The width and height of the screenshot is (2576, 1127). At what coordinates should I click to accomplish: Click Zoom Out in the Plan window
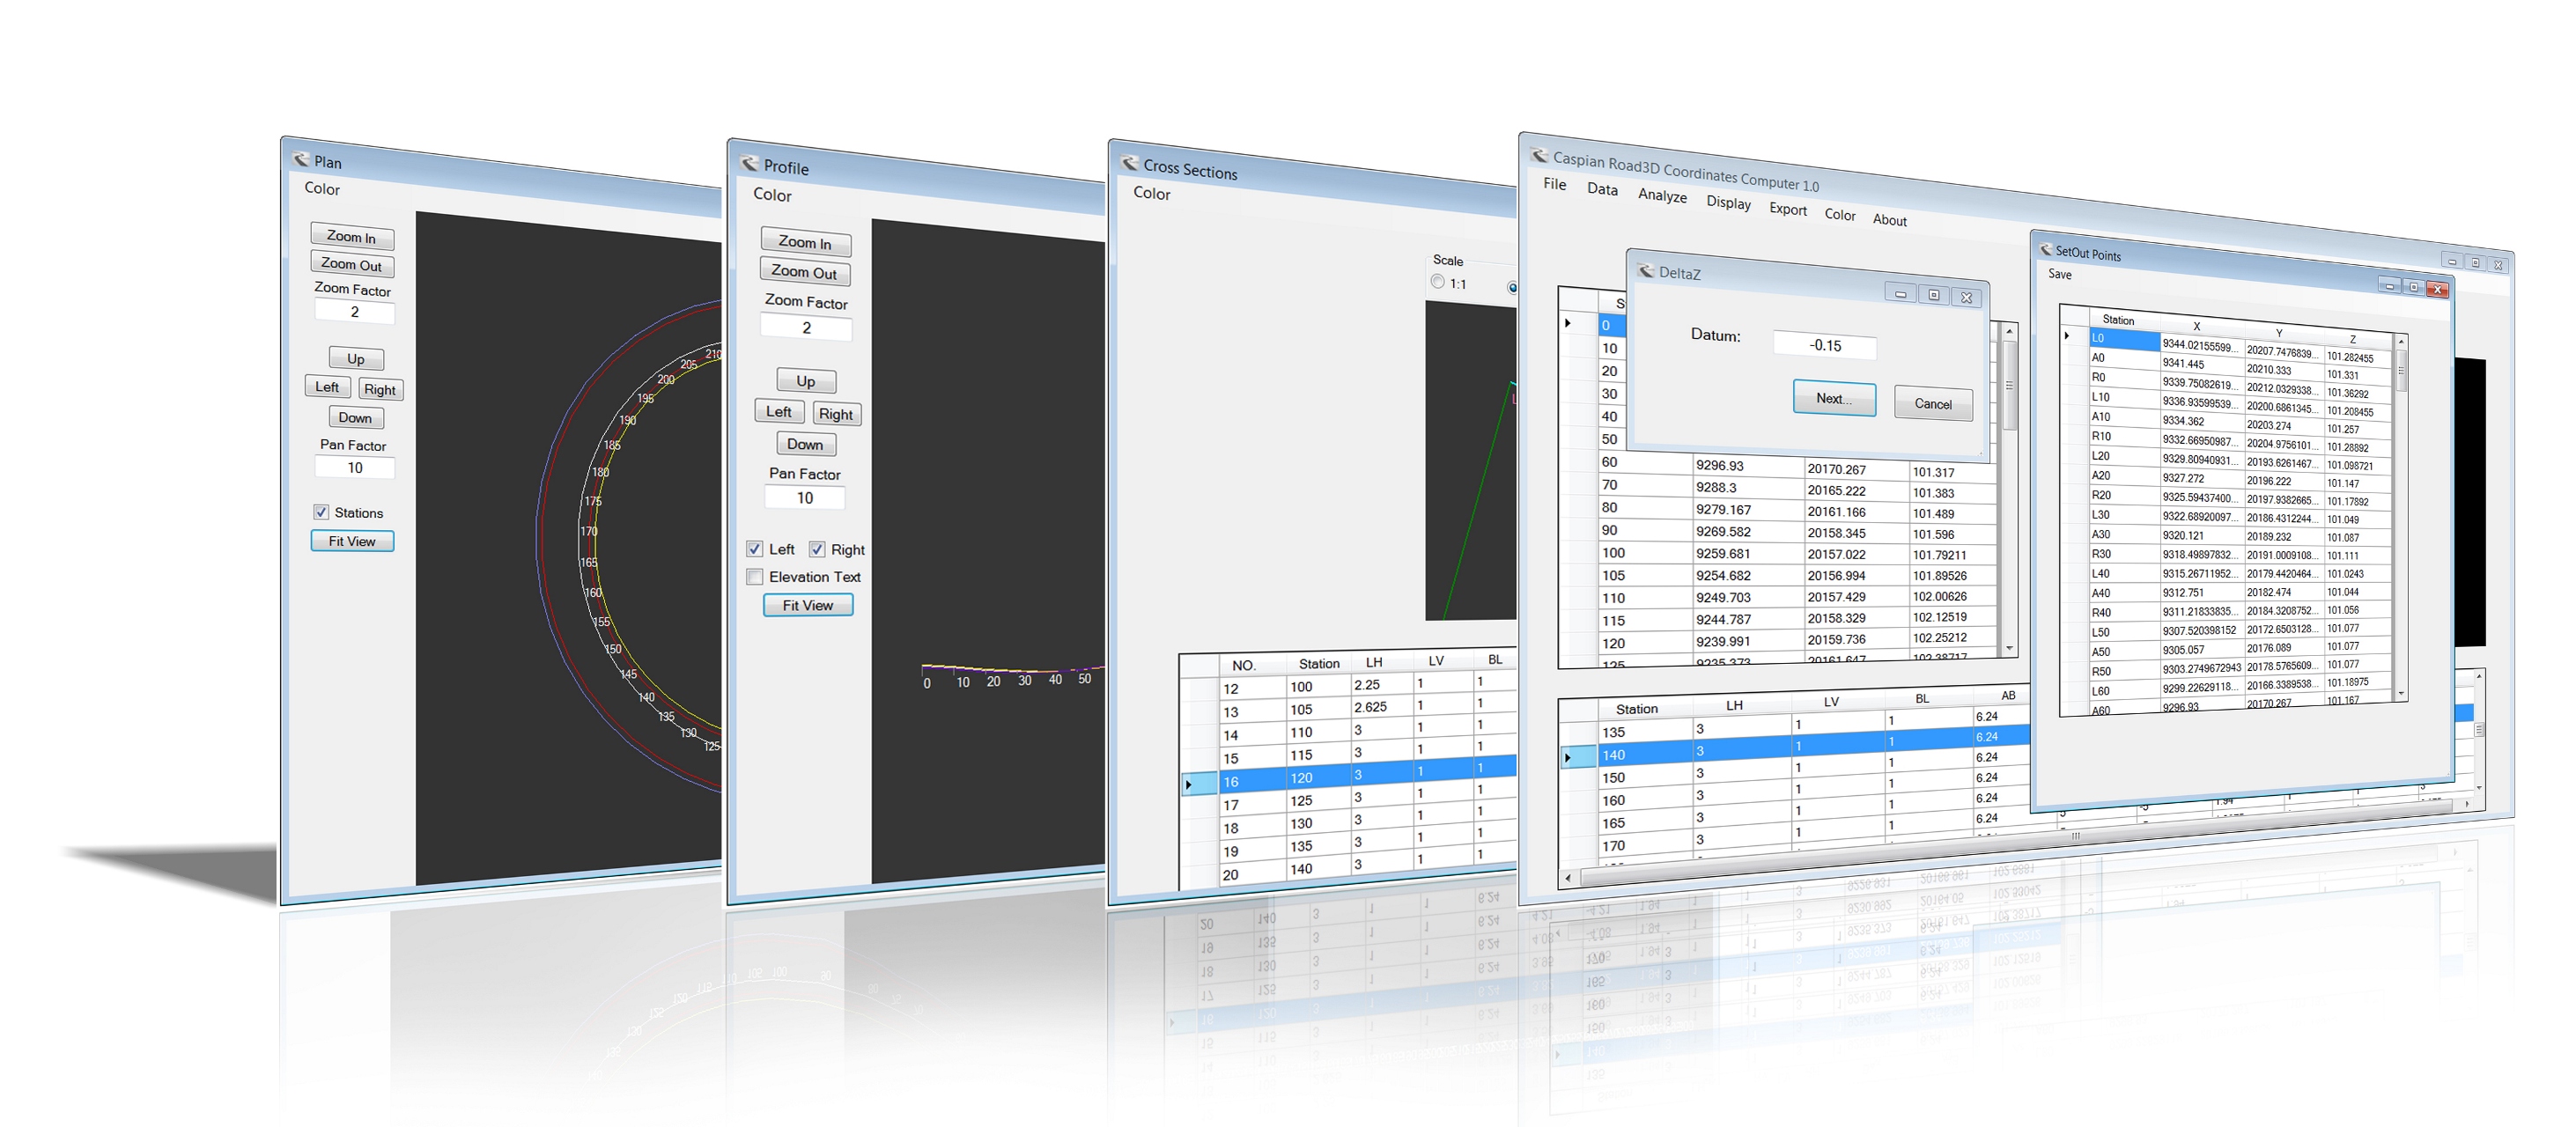tap(352, 265)
